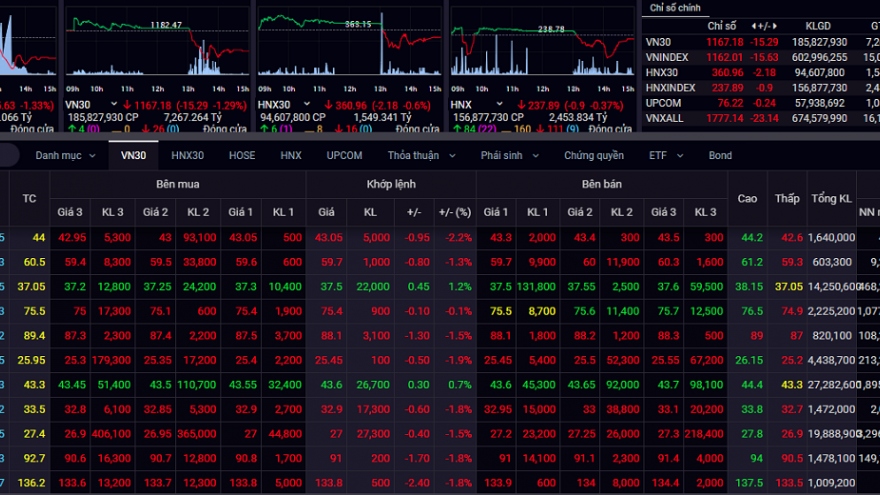Select the HOSE tab
Viewport: 880px width, 495px height.
point(242,156)
